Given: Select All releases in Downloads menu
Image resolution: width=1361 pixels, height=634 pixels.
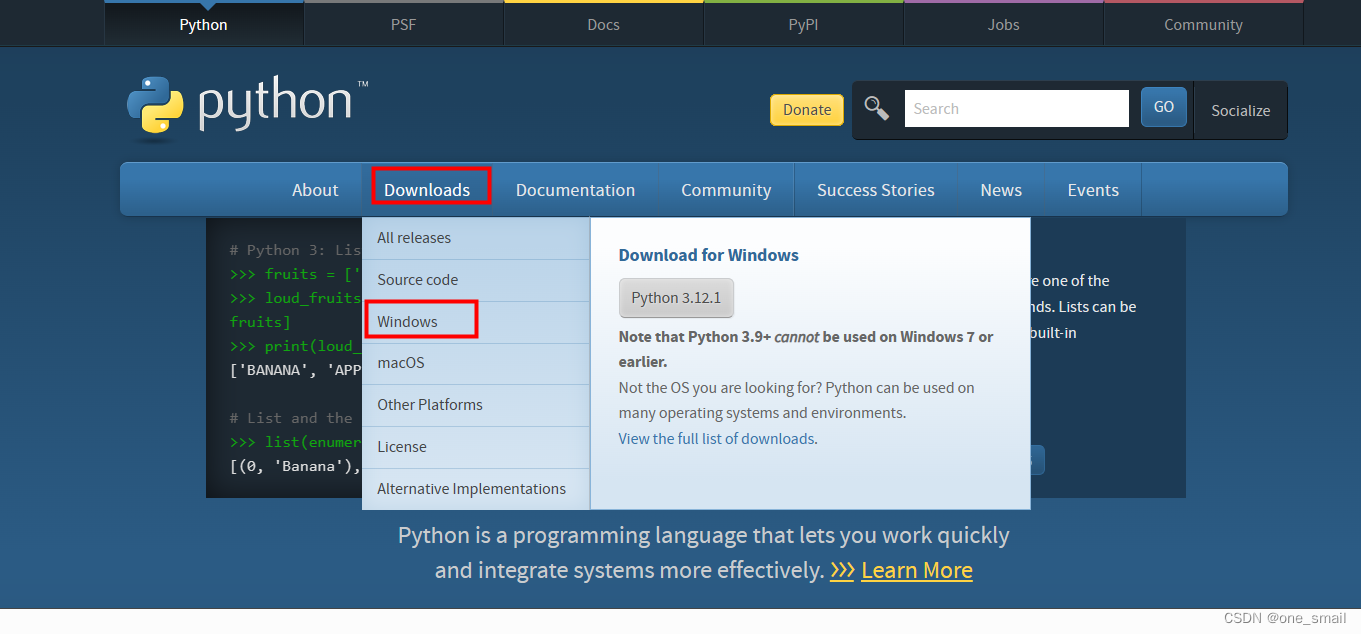Looking at the screenshot, I should coord(476,238).
